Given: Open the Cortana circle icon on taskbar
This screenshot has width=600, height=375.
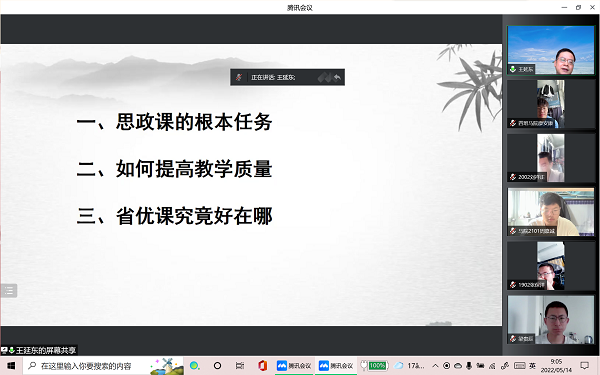Looking at the screenshot, I should [217, 366].
